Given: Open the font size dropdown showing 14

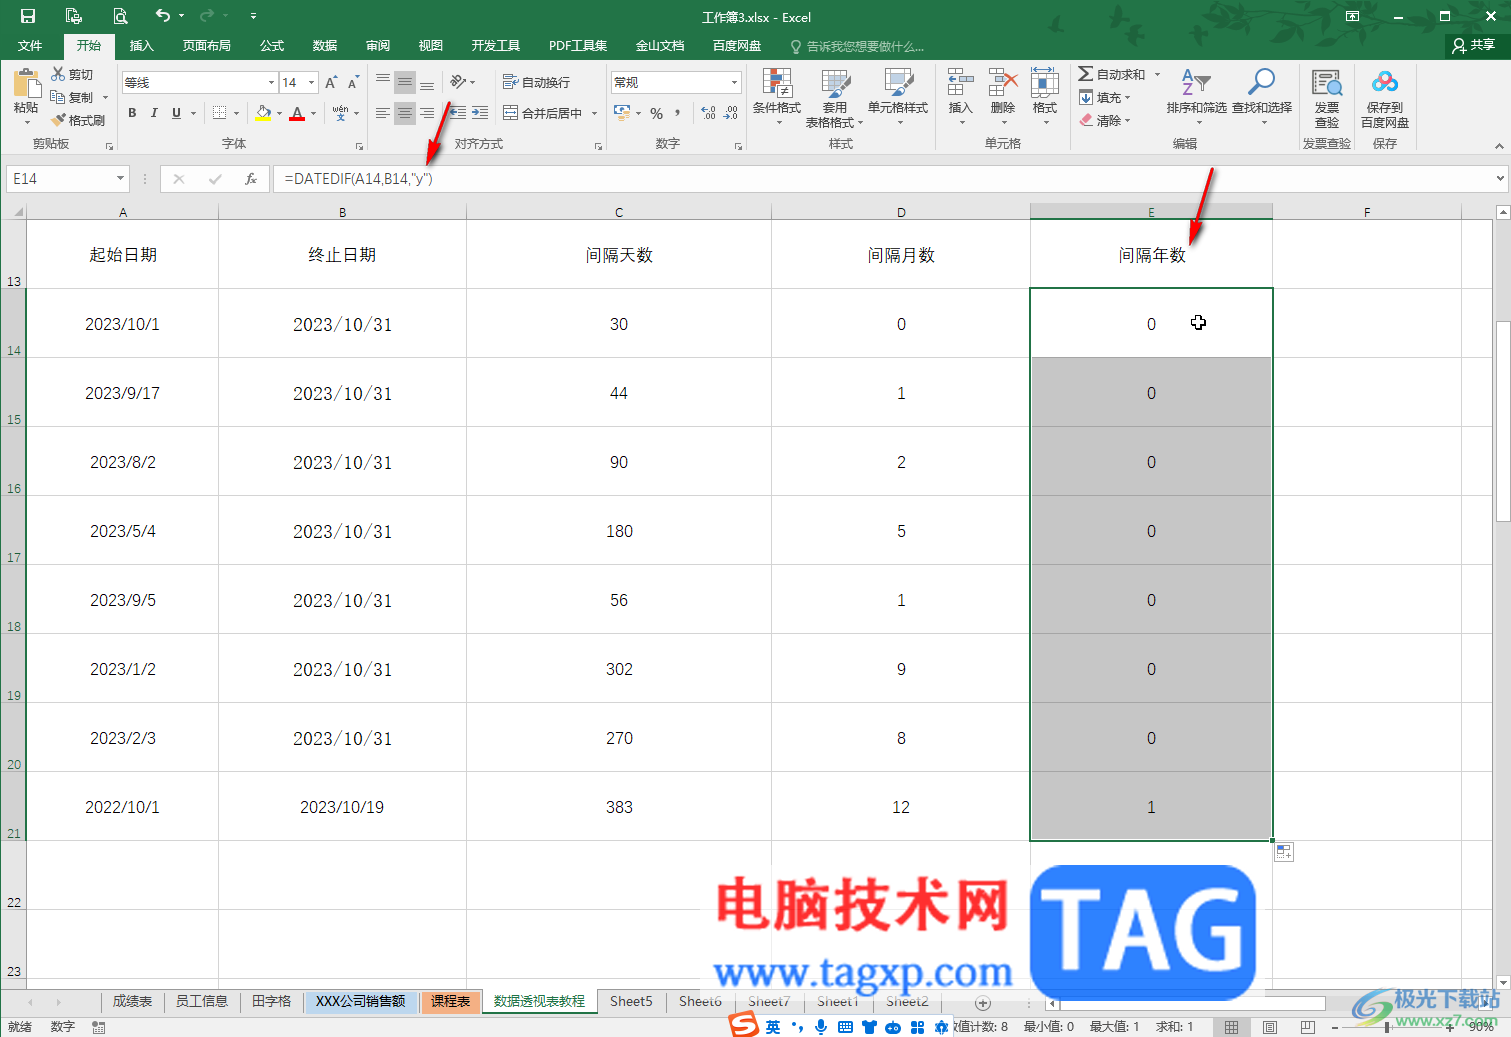Looking at the screenshot, I should click(x=312, y=82).
